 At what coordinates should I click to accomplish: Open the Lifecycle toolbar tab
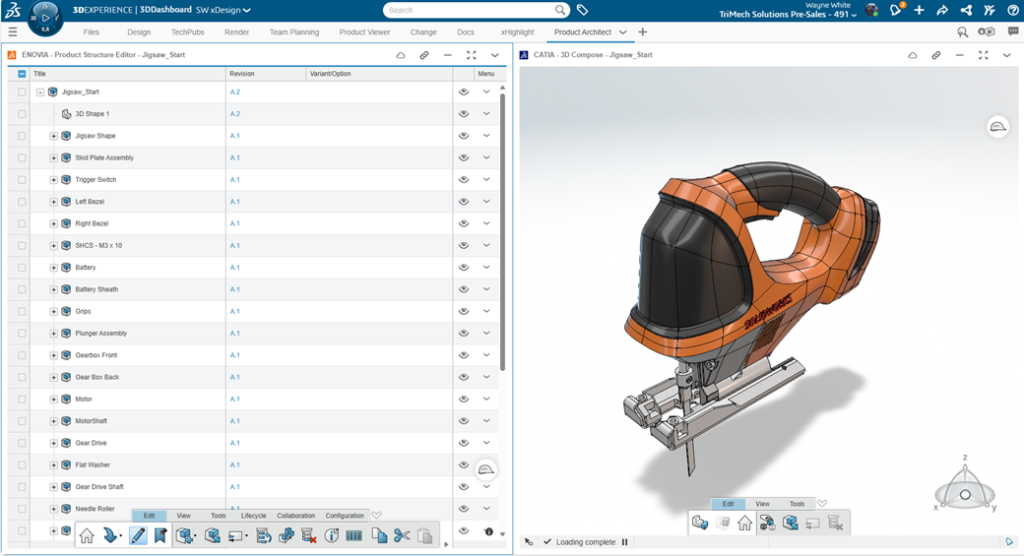tap(254, 516)
